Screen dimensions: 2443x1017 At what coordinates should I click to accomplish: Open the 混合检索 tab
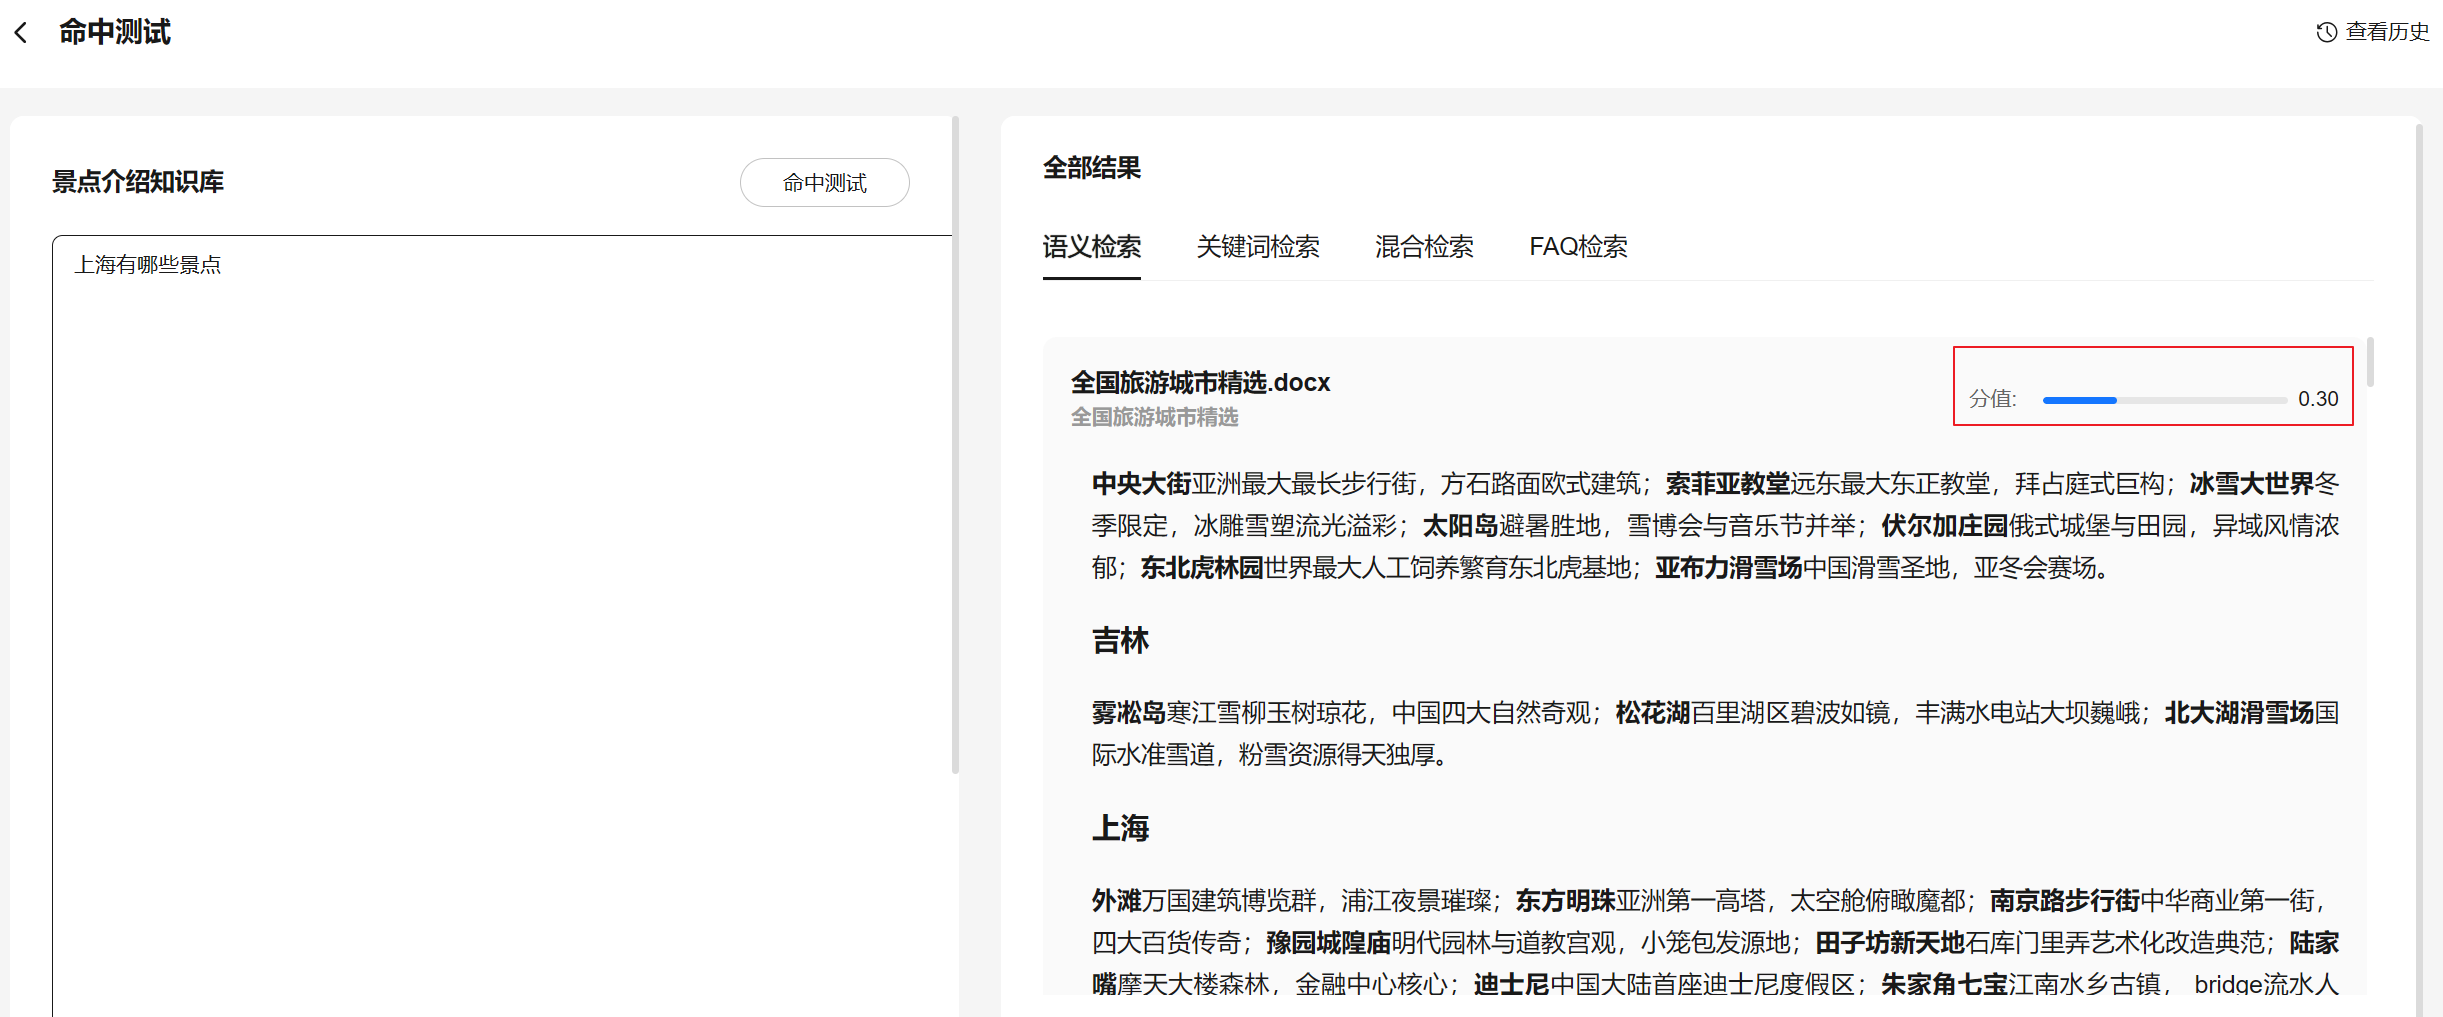point(1423,247)
